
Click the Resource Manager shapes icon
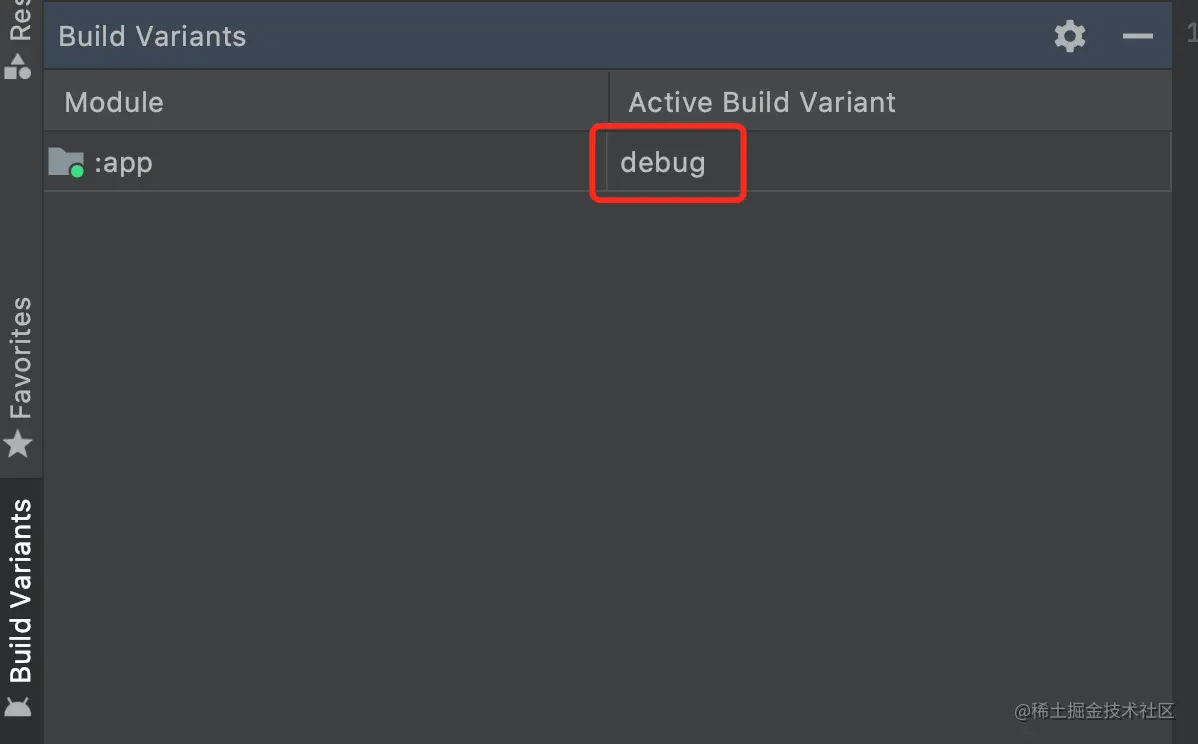(x=18, y=67)
